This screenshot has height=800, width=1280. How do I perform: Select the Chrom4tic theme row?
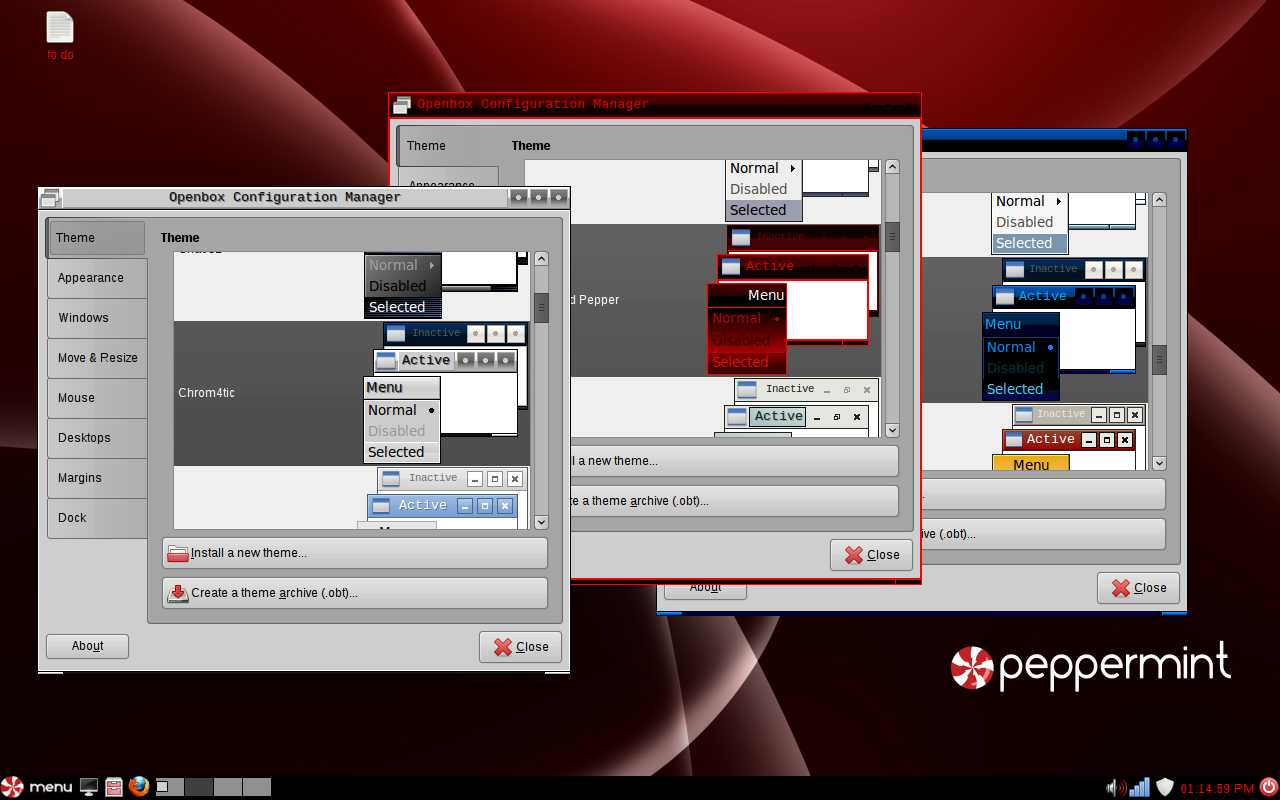(352, 393)
